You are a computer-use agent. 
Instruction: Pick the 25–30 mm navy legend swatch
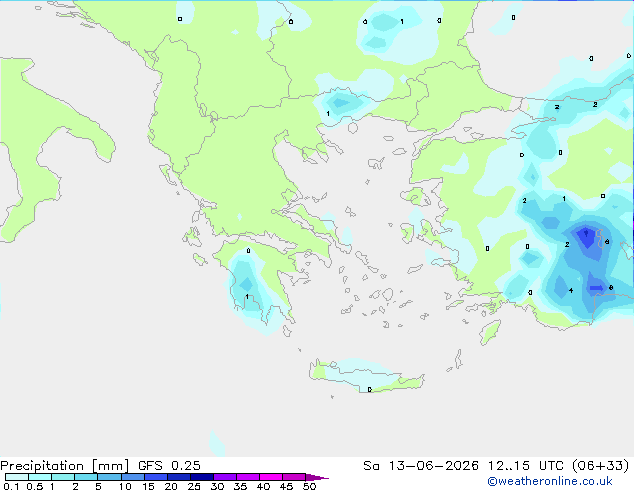click(202, 477)
